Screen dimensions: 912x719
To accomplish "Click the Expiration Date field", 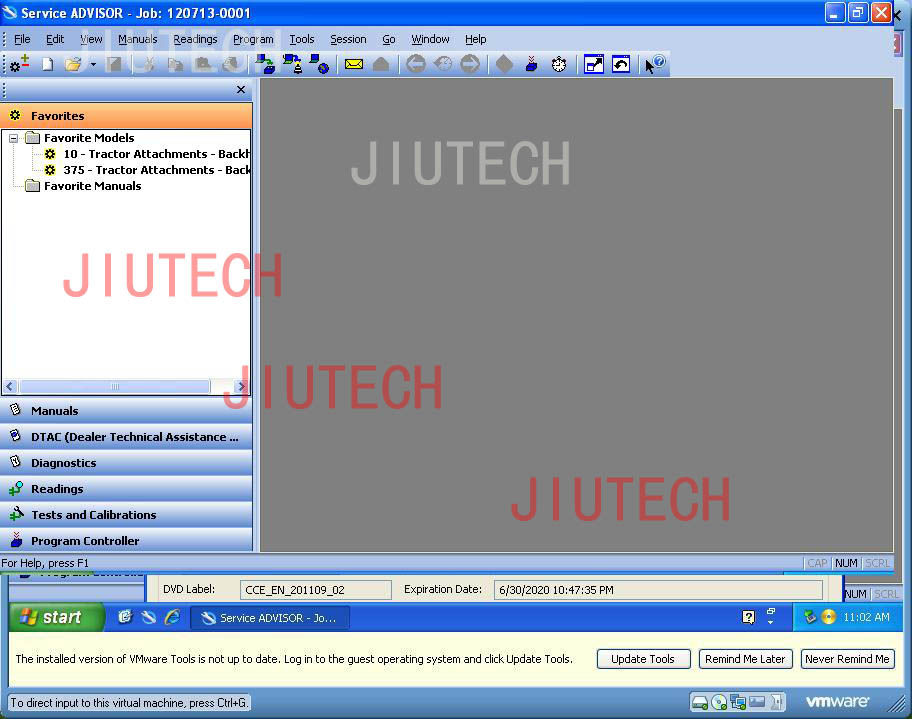I will [658, 590].
